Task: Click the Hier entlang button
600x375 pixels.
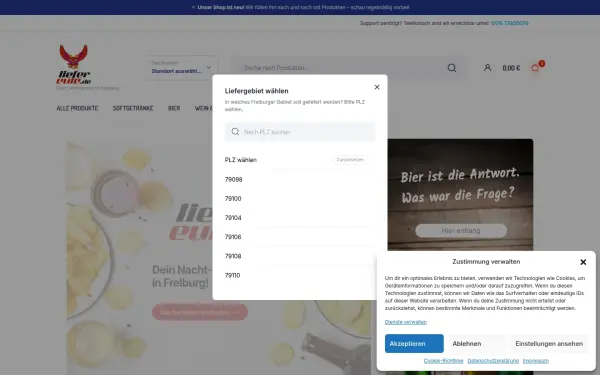Action: [461, 231]
